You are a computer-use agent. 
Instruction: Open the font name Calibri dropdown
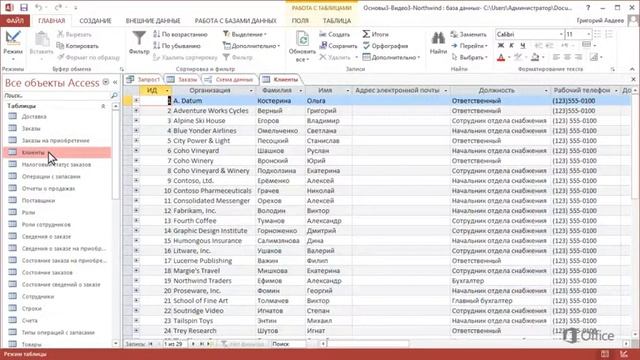(x=561, y=34)
